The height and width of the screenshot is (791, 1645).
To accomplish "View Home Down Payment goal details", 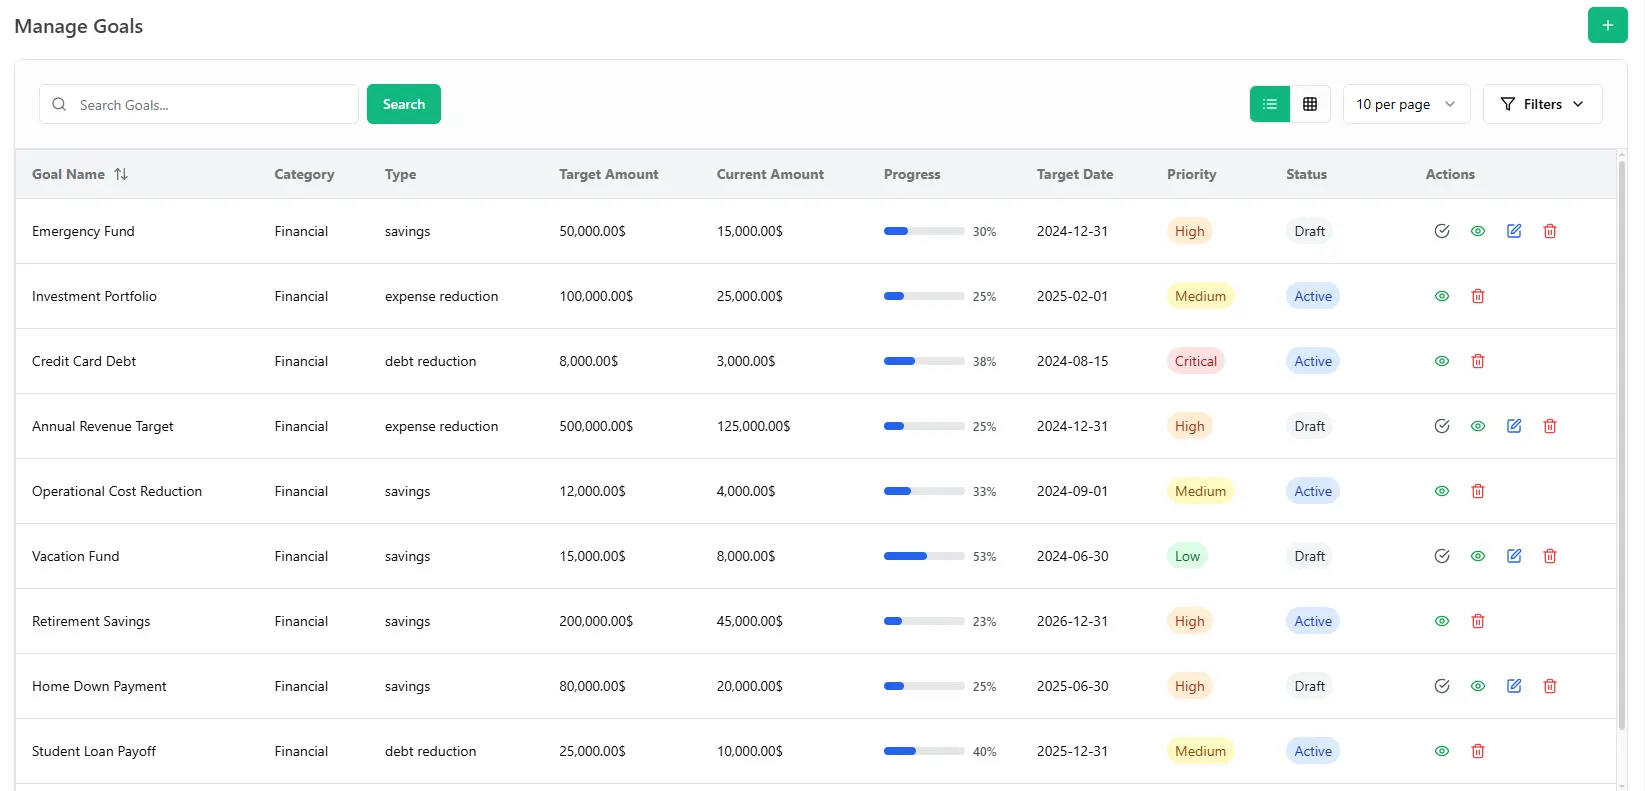I will [1478, 686].
